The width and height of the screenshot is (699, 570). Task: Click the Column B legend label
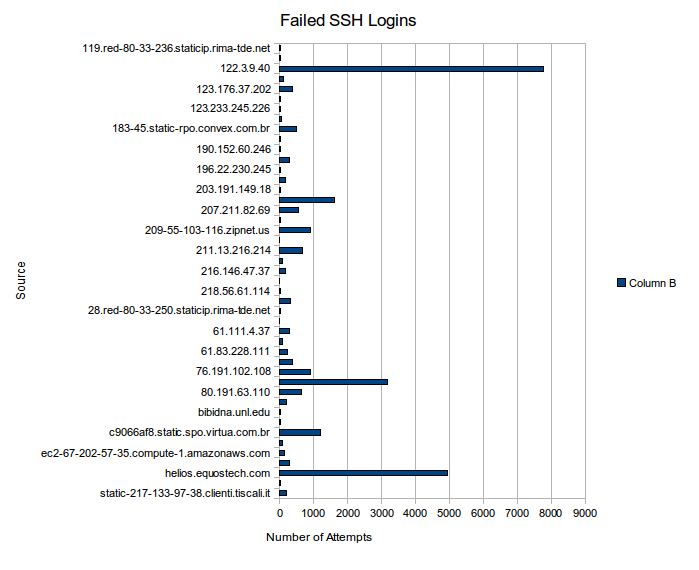pos(652,283)
